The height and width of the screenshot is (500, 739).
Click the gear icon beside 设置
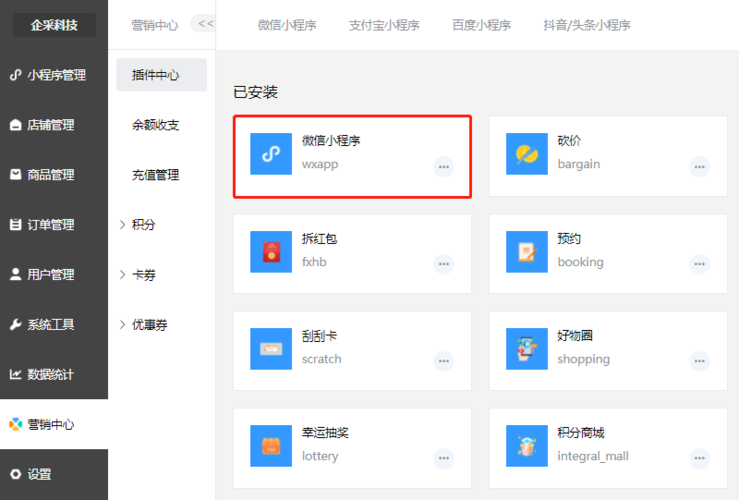point(16,474)
